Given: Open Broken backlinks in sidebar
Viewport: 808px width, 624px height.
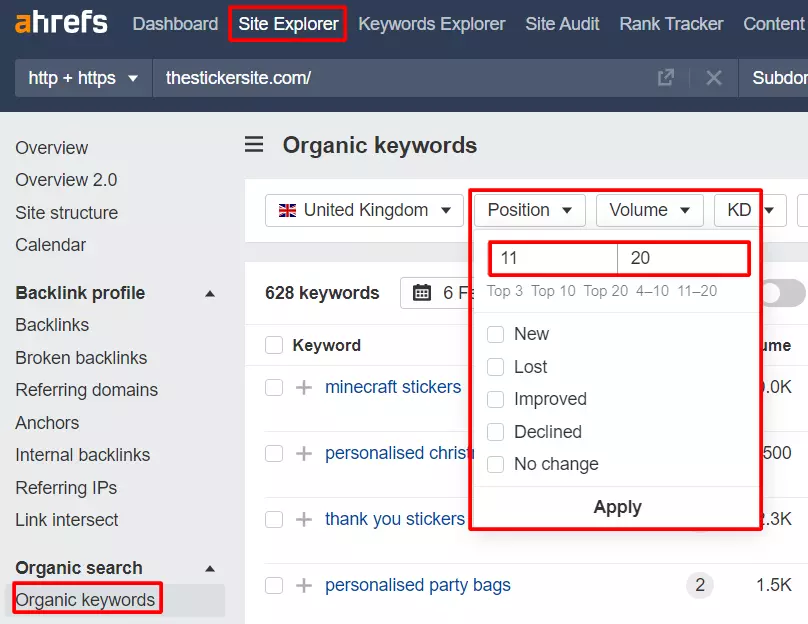Looking at the screenshot, I should pyautogui.click(x=81, y=358).
